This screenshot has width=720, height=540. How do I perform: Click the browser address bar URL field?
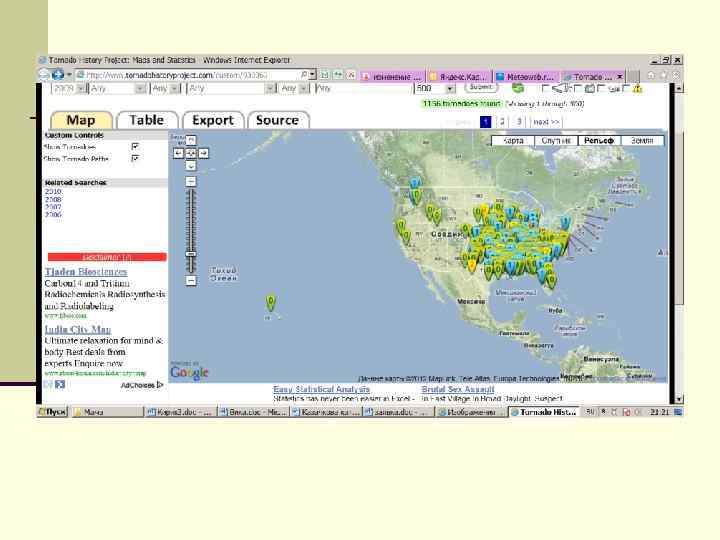(x=191, y=75)
